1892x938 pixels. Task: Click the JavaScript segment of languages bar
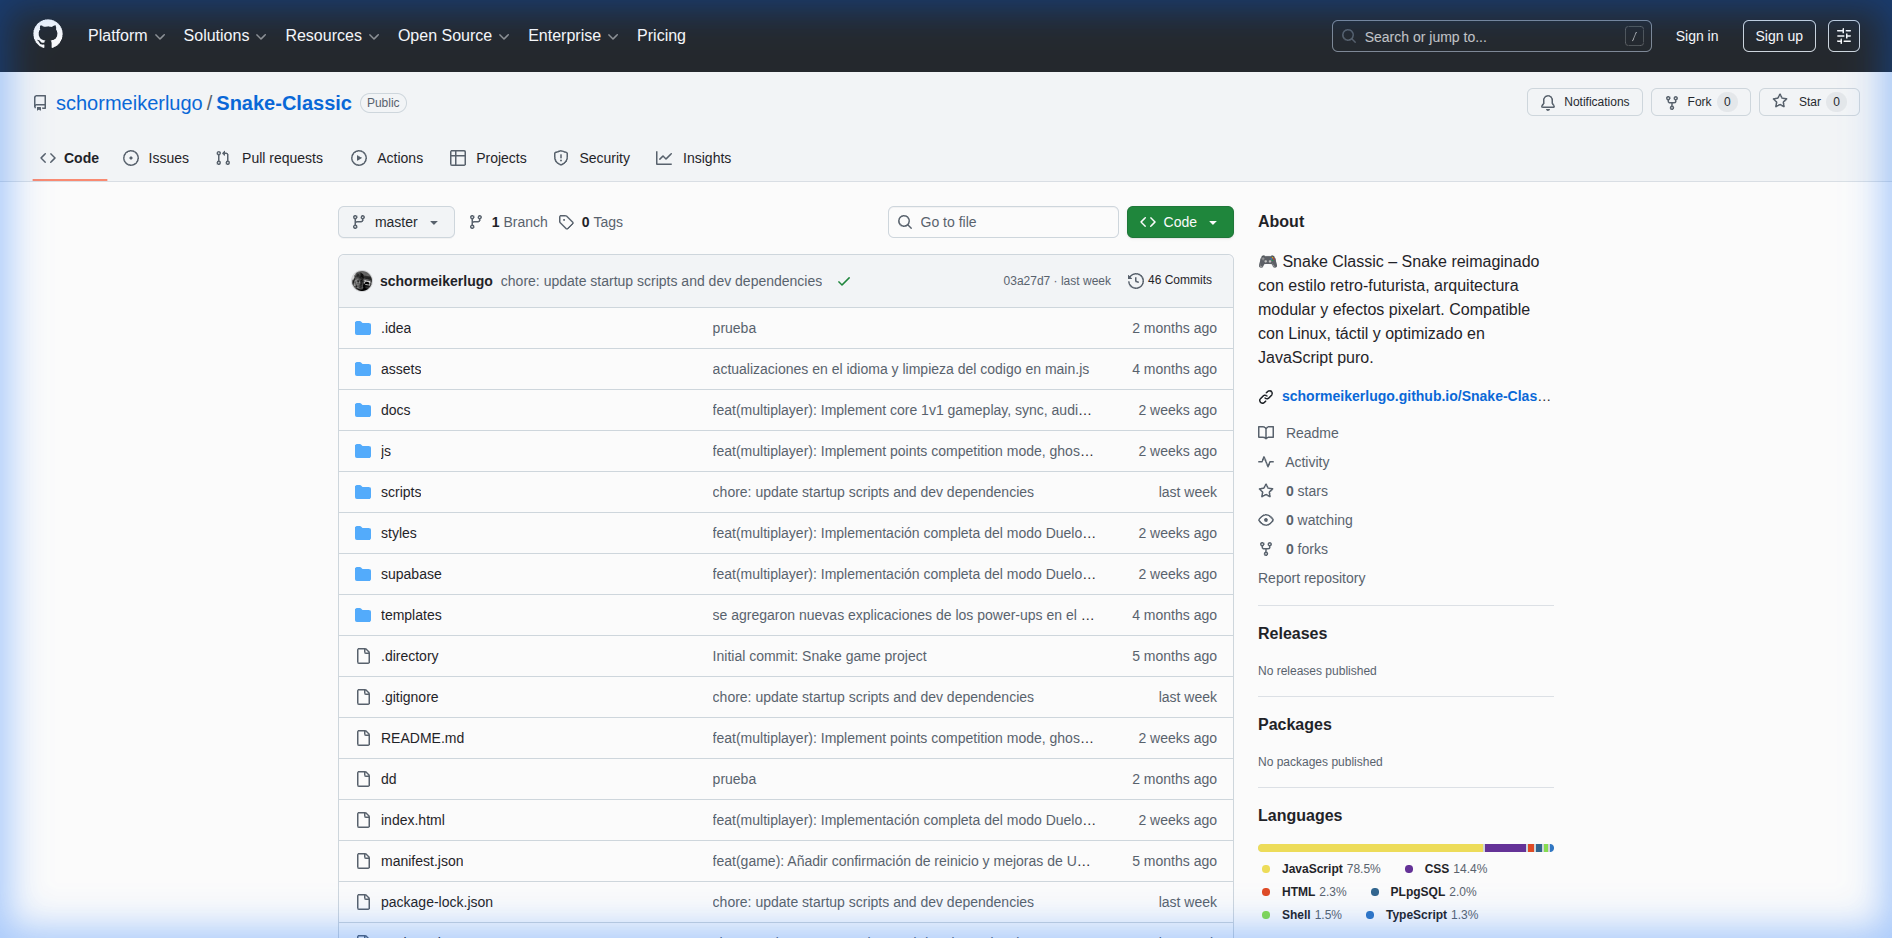(x=1370, y=848)
